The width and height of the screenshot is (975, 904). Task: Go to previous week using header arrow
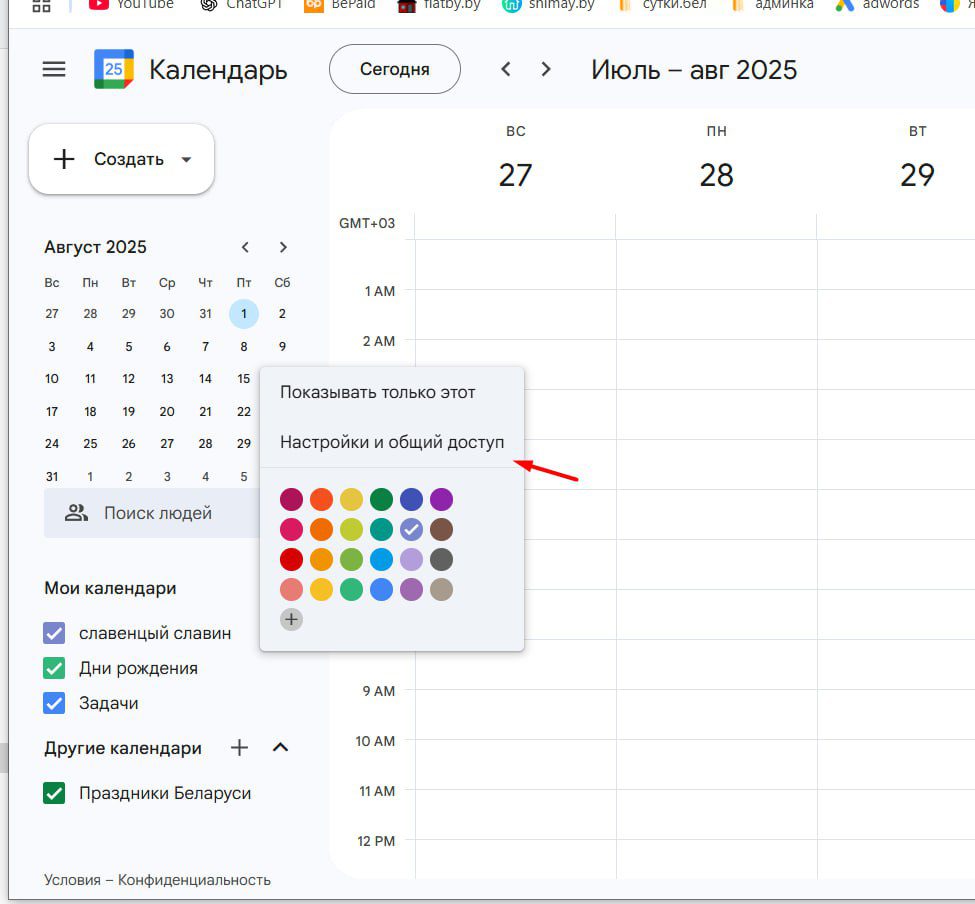[x=506, y=69]
